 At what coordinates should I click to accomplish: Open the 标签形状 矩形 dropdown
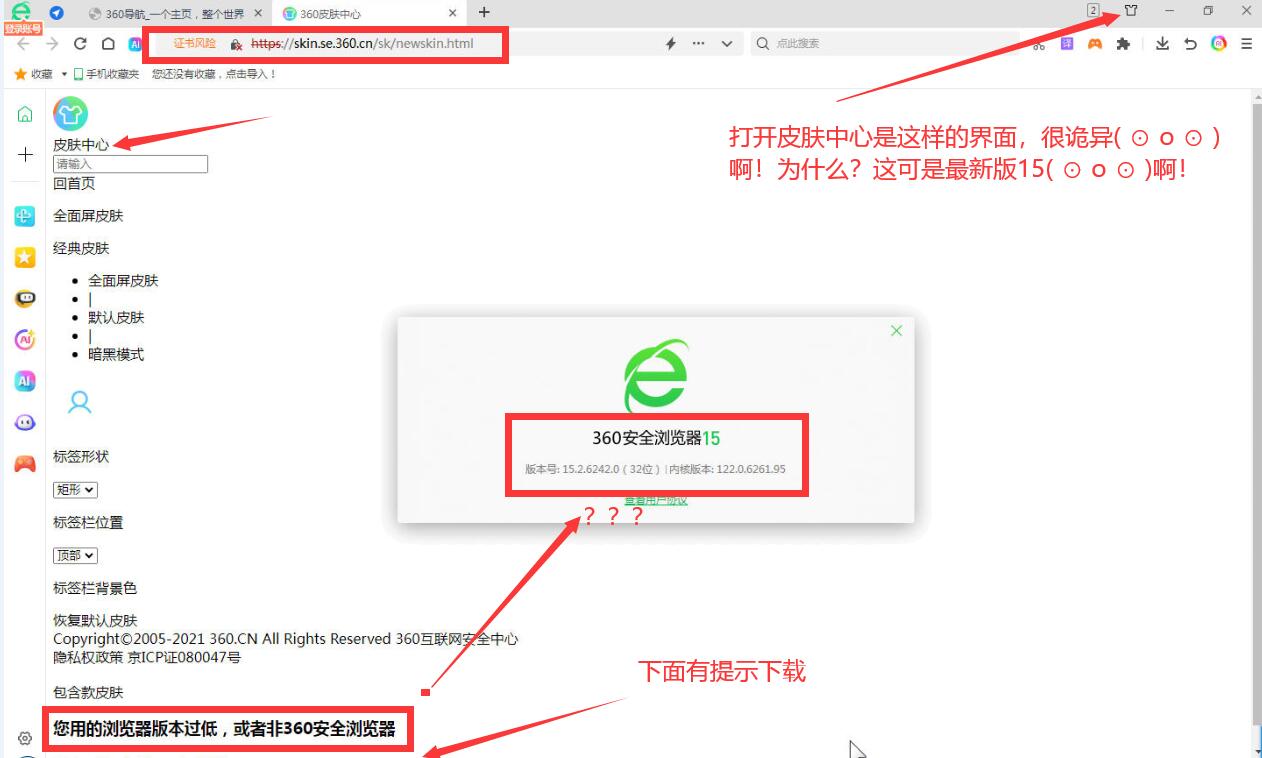(76, 490)
